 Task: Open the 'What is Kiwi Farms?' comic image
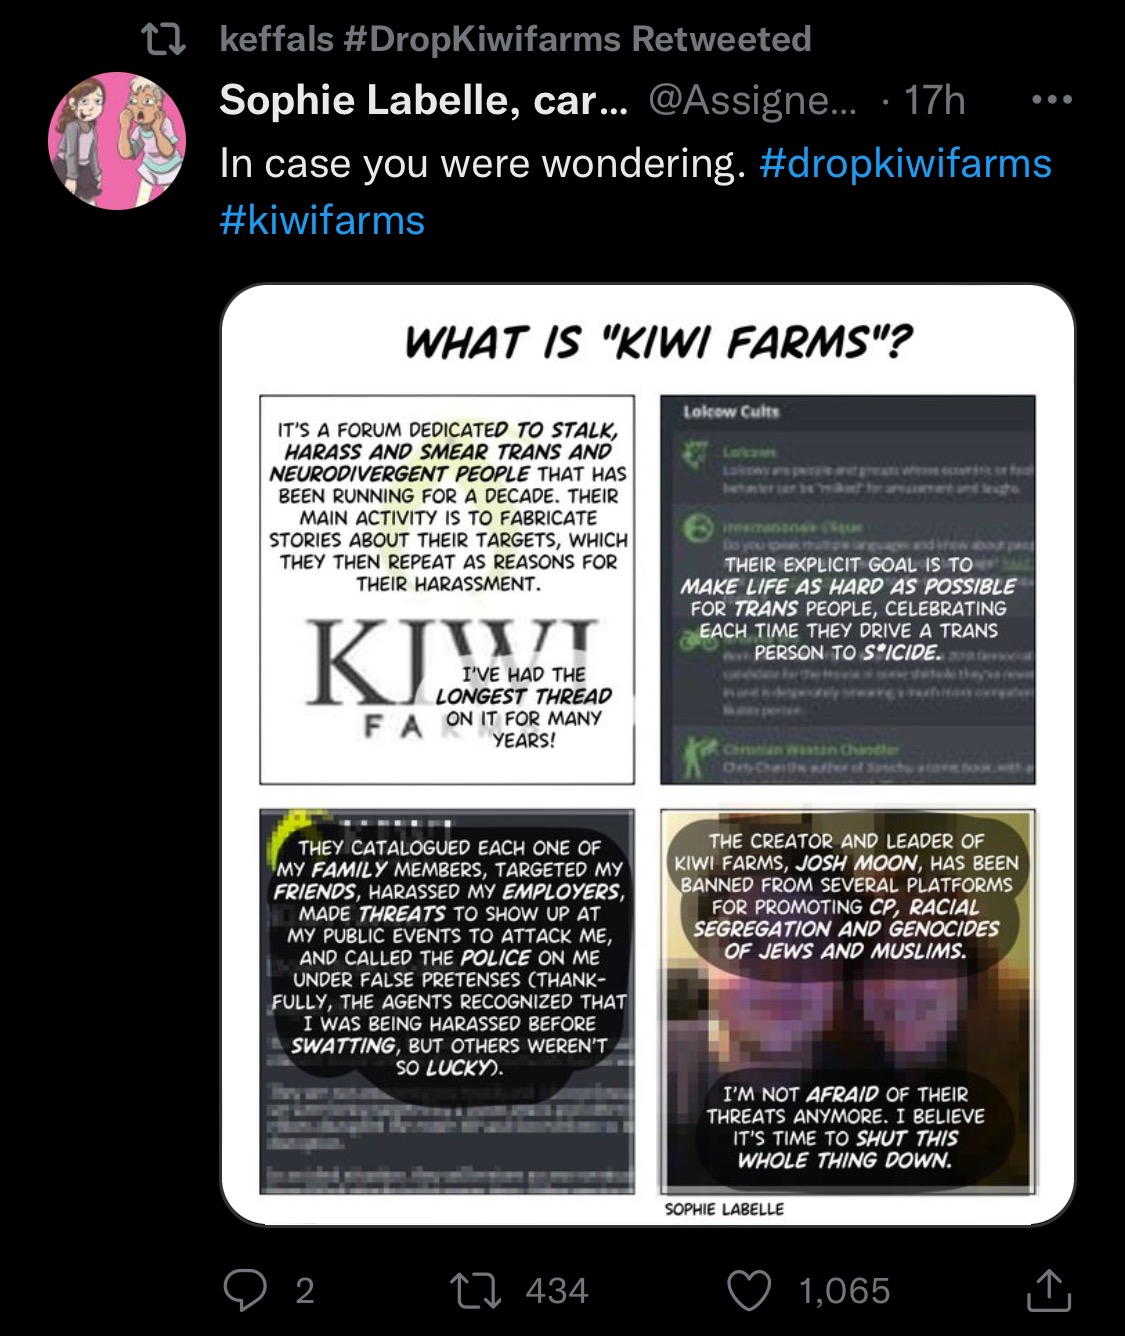pos(648,755)
